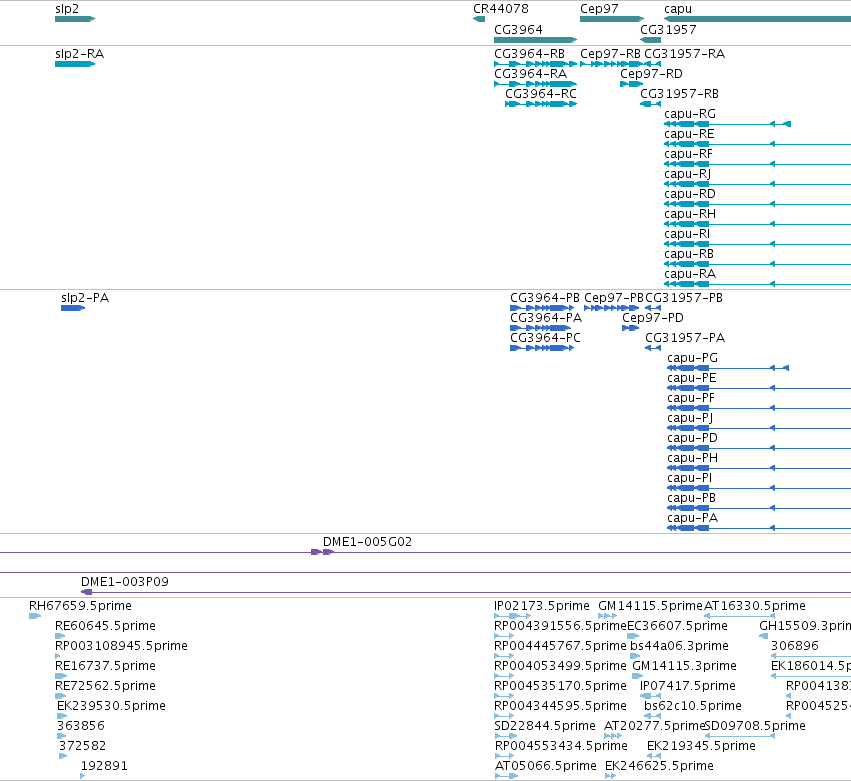This screenshot has width=851, height=781.
Task: Click the slp2-PA protein feature
Action: (73, 308)
